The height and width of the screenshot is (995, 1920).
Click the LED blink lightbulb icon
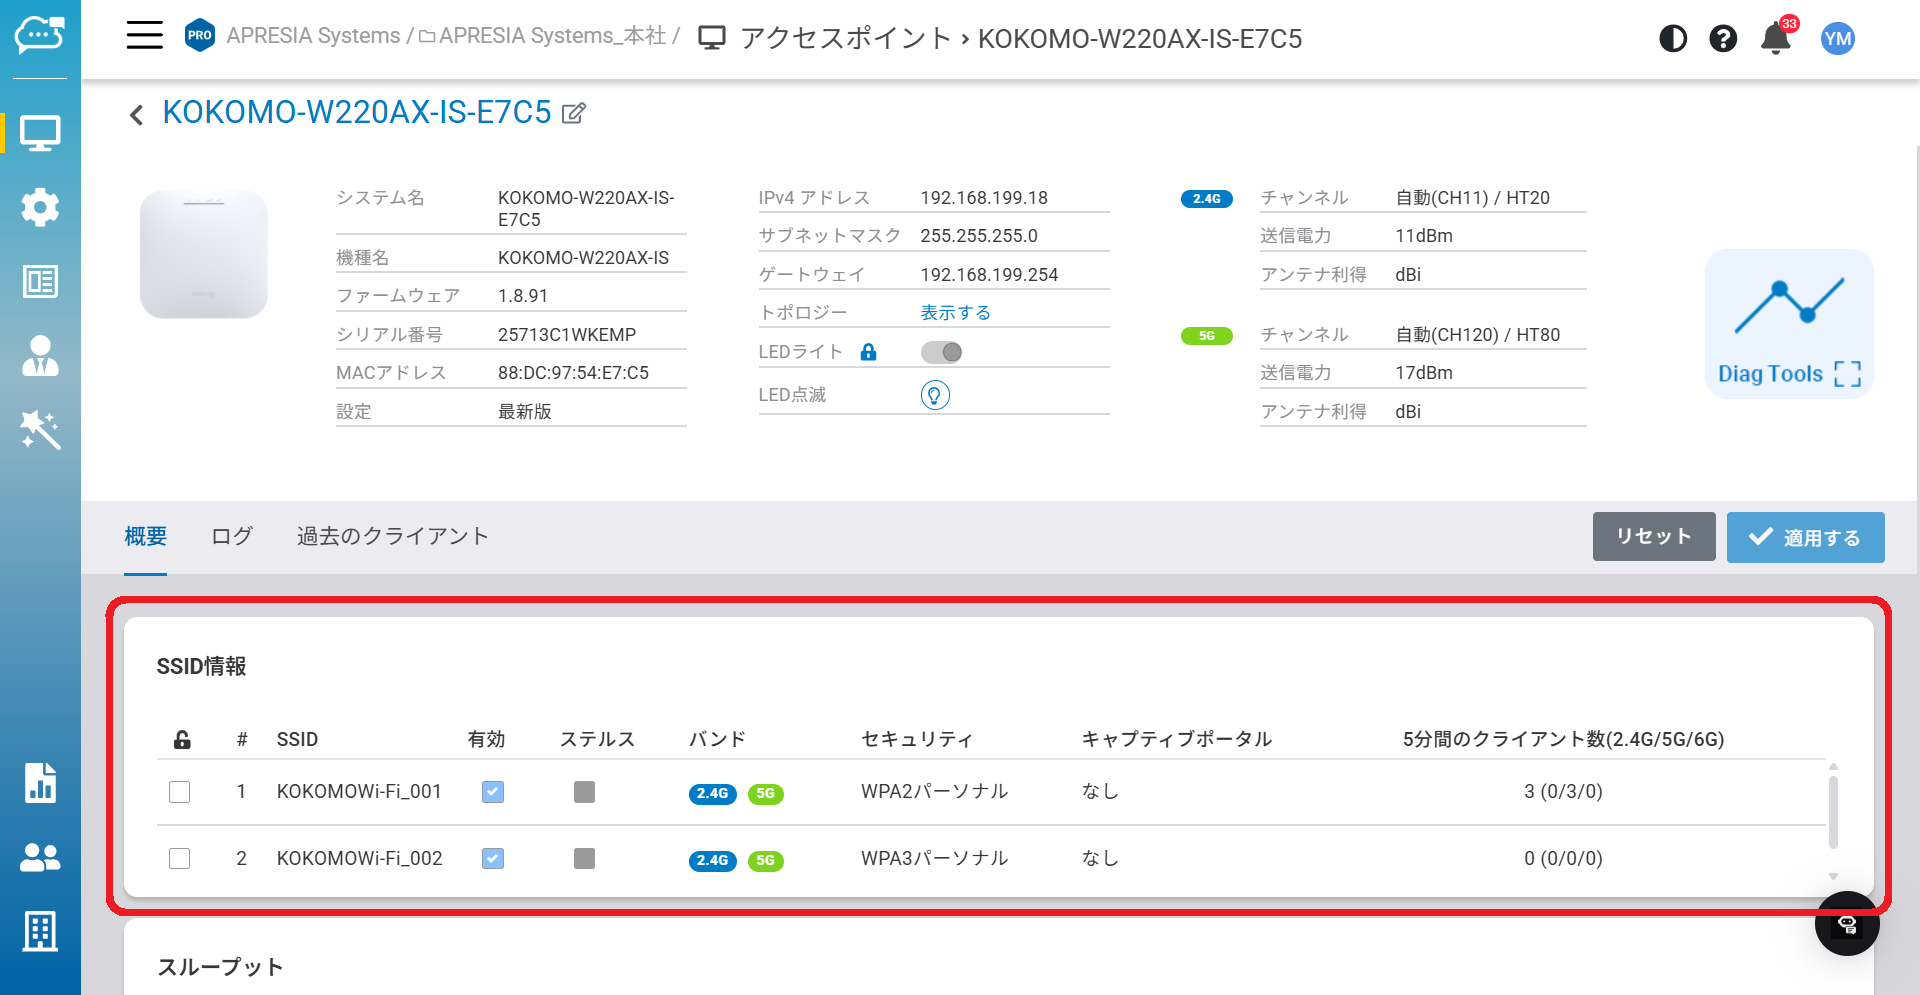click(x=934, y=395)
